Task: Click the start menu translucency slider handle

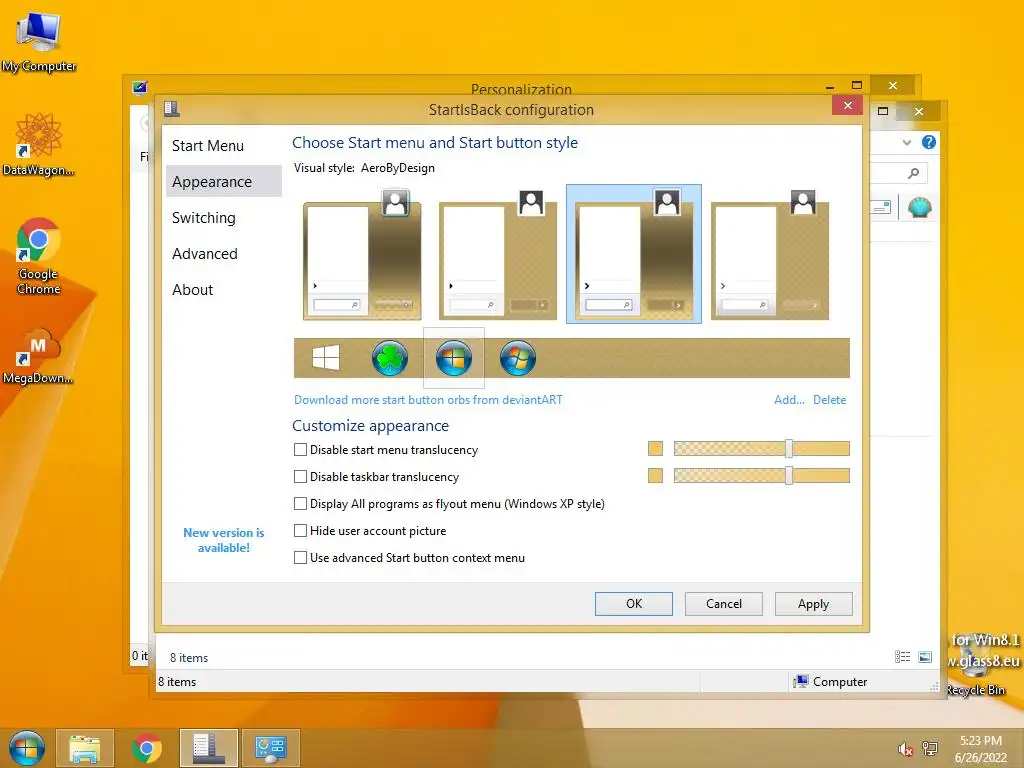Action: (789, 448)
